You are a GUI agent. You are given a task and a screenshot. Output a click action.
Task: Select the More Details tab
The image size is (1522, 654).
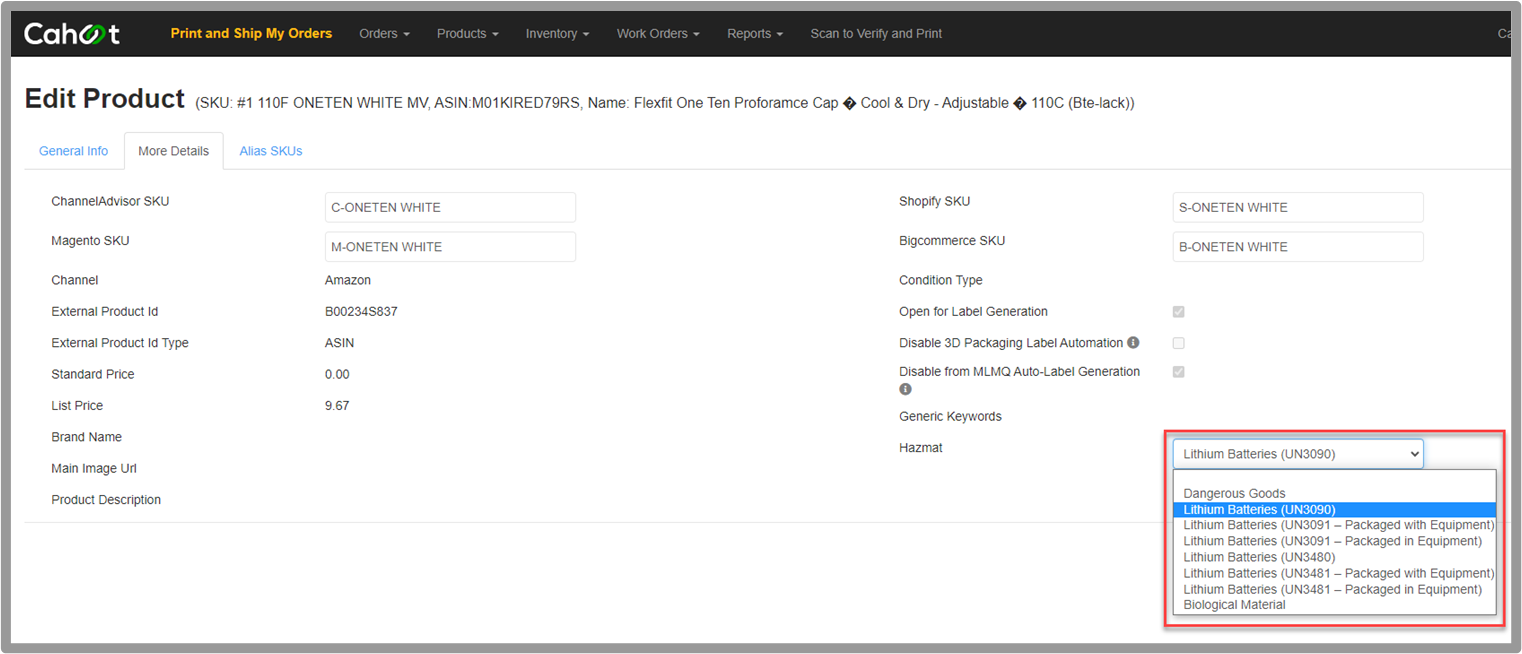174,151
